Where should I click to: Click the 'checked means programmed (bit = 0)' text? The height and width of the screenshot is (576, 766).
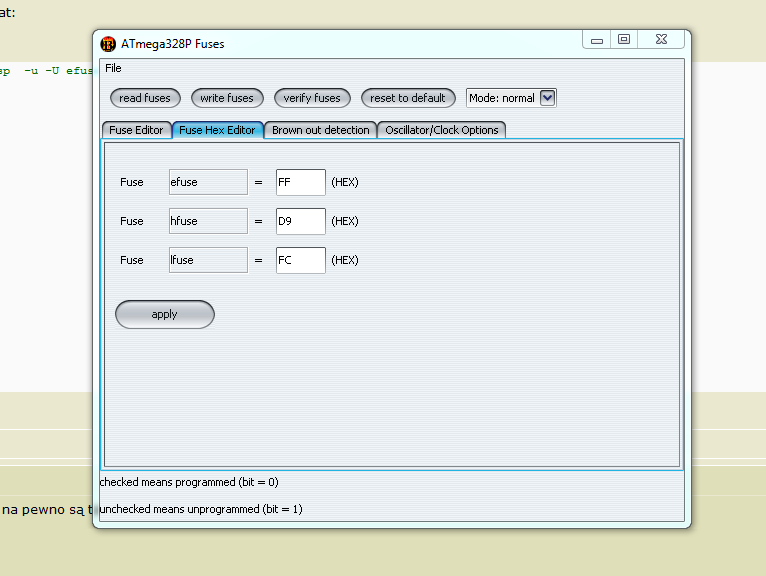(x=189, y=482)
